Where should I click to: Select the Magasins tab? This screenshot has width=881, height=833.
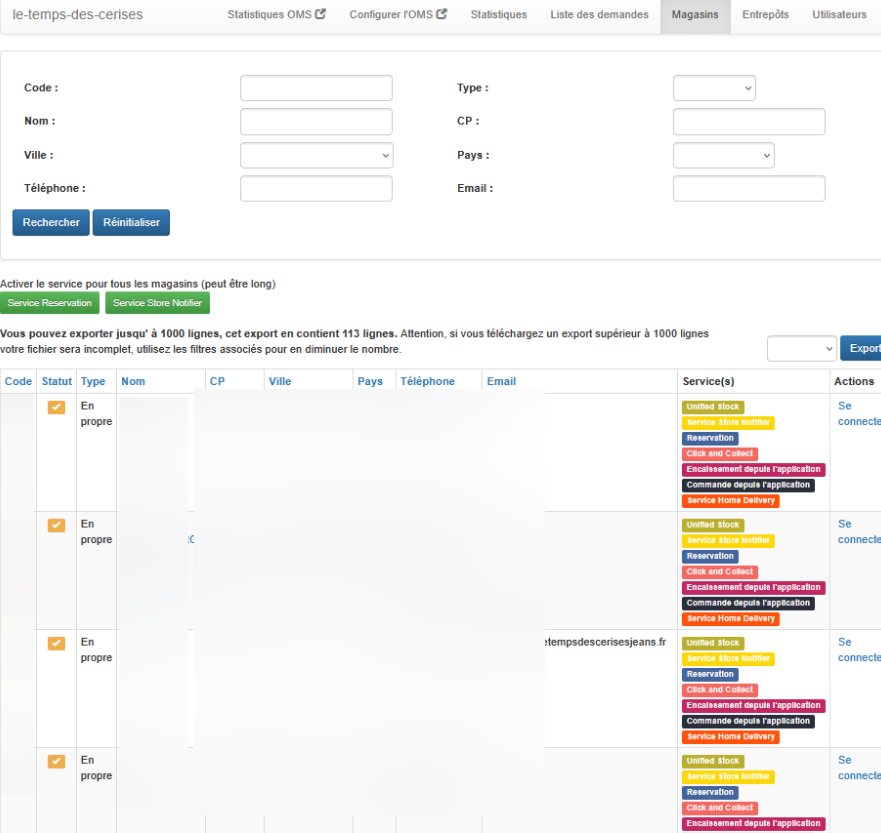[x=695, y=15]
